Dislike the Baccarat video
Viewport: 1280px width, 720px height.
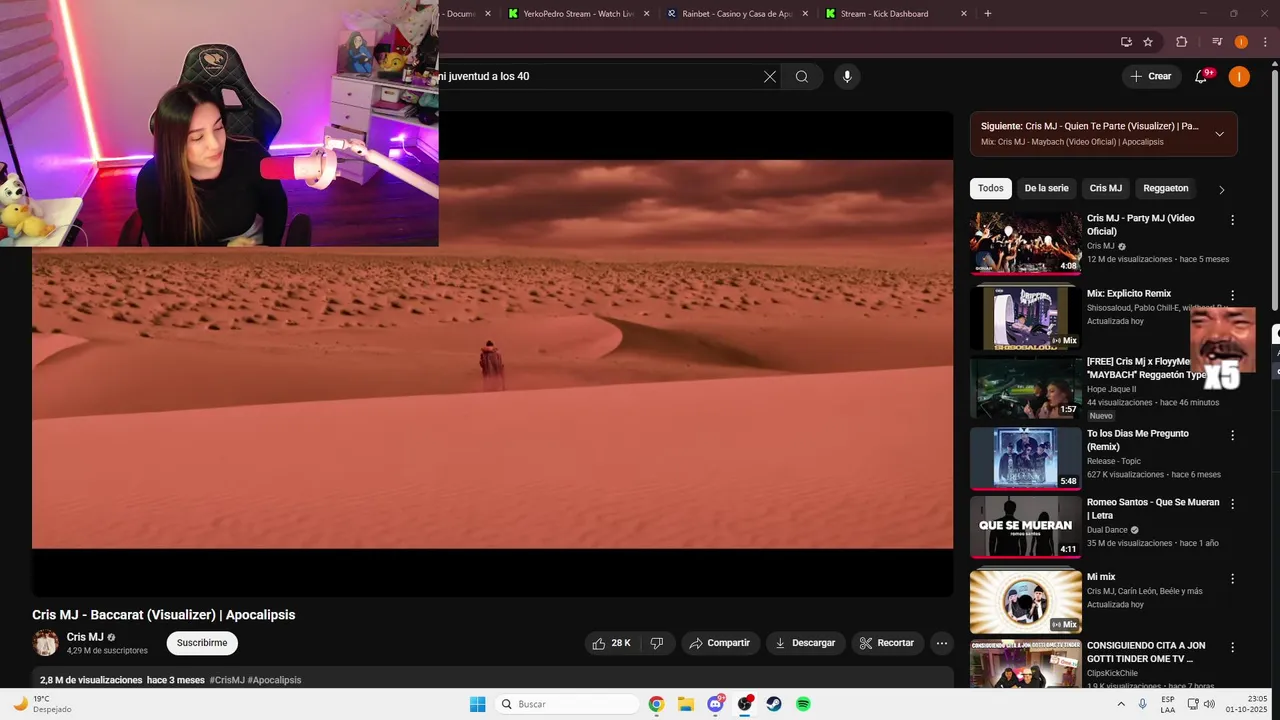click(x=657, y=643)
